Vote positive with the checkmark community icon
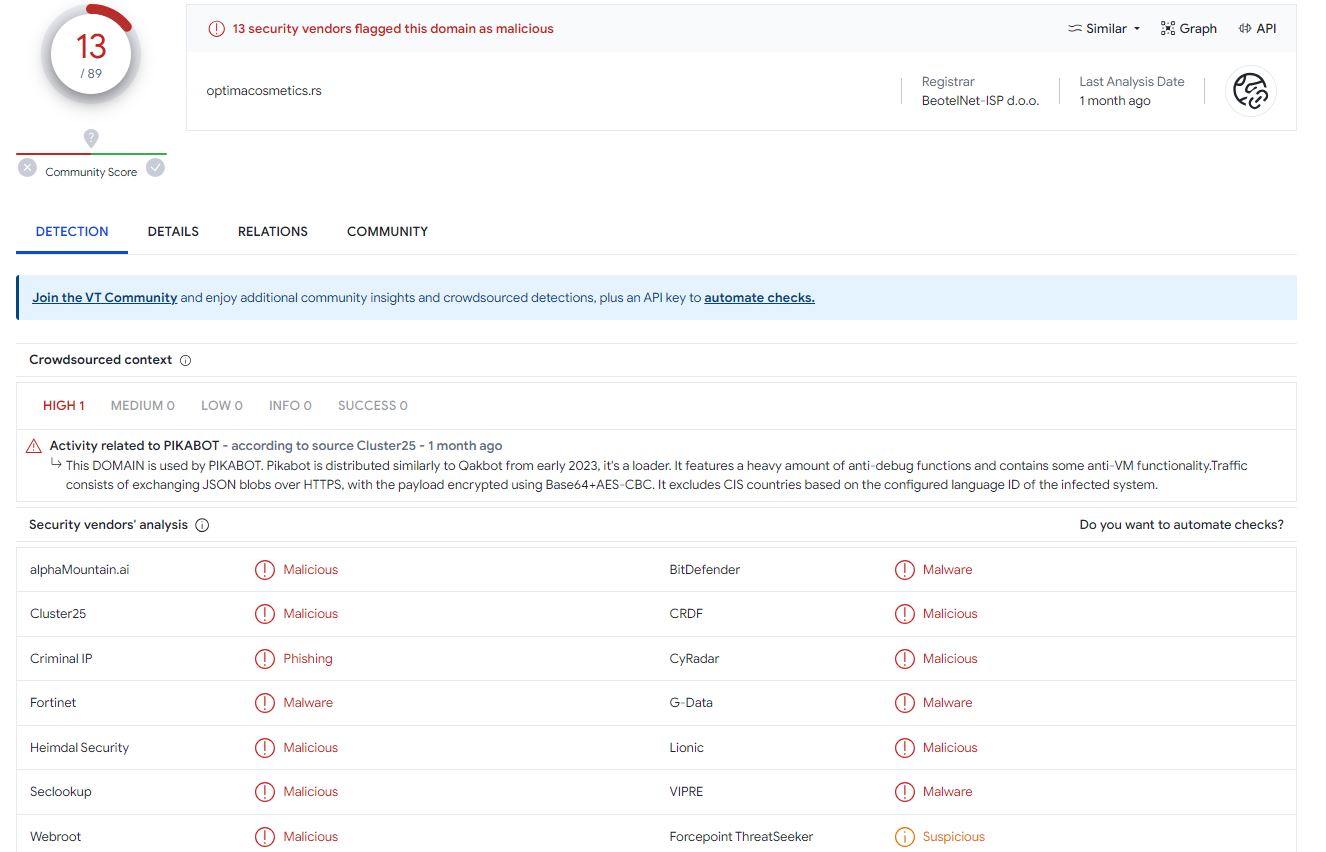1326x852 pixels. coord(155,168)
